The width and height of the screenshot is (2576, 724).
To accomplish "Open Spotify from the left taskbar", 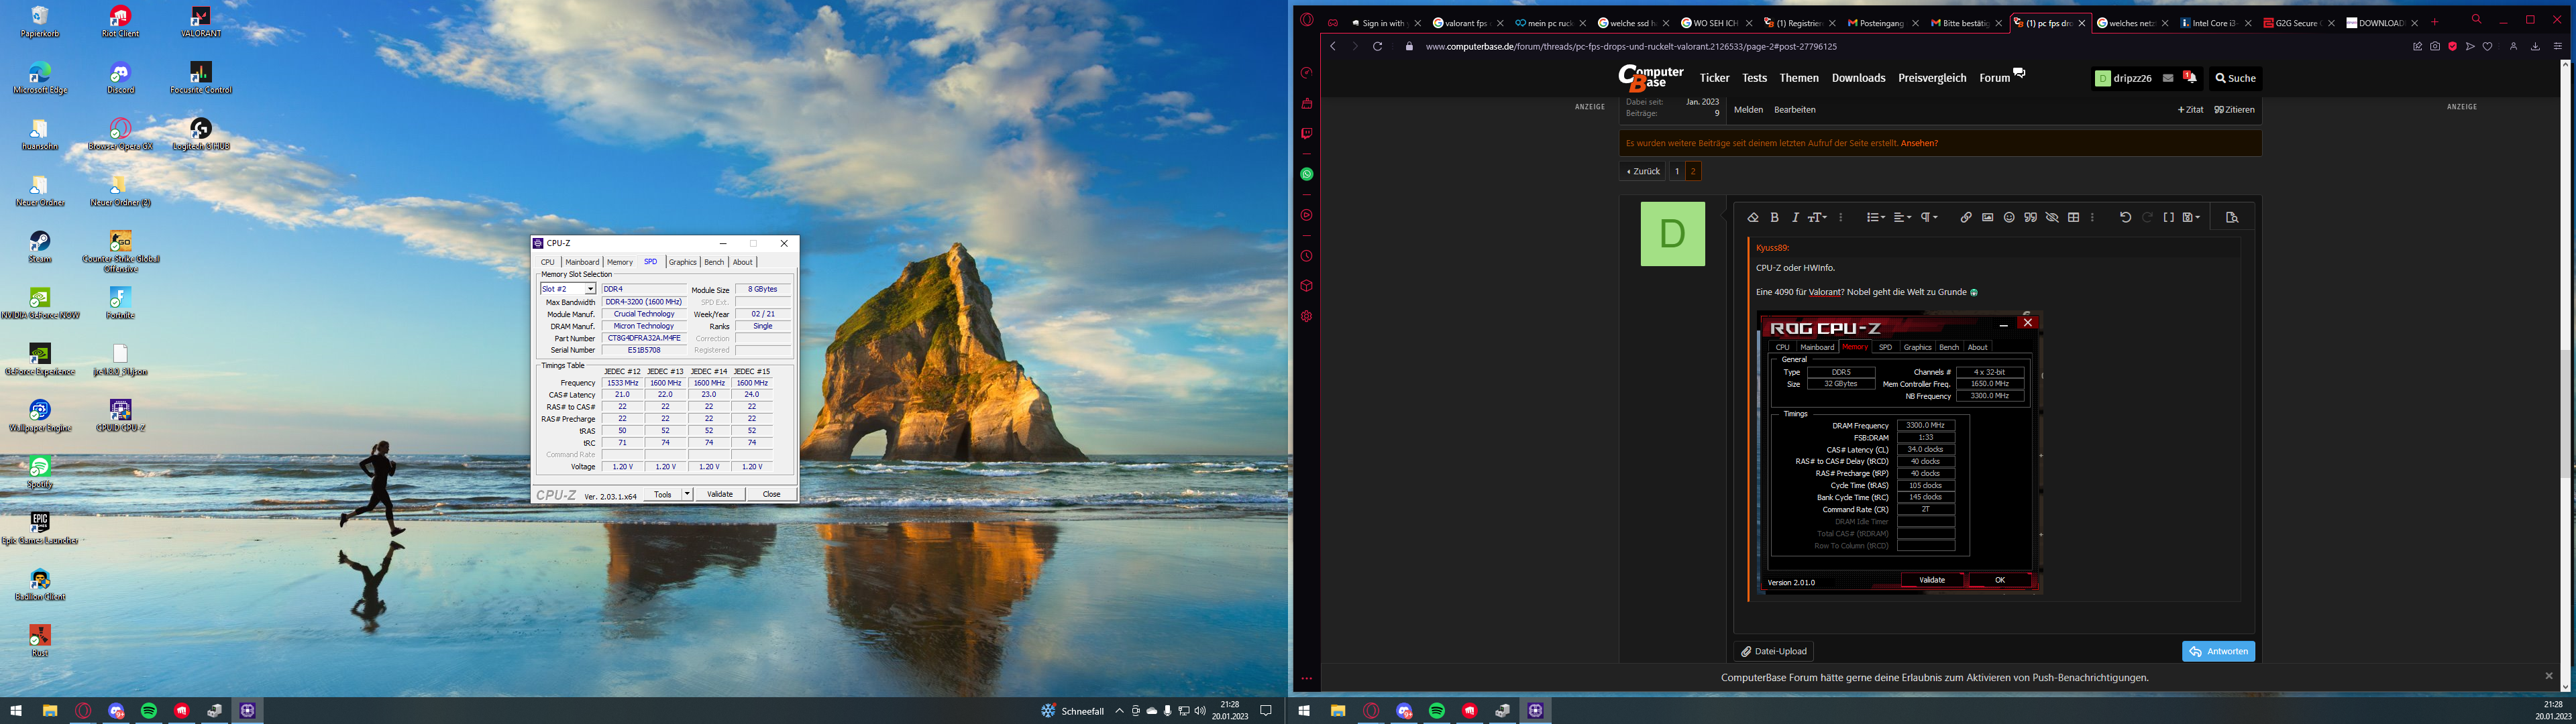I will pos(149,711).
